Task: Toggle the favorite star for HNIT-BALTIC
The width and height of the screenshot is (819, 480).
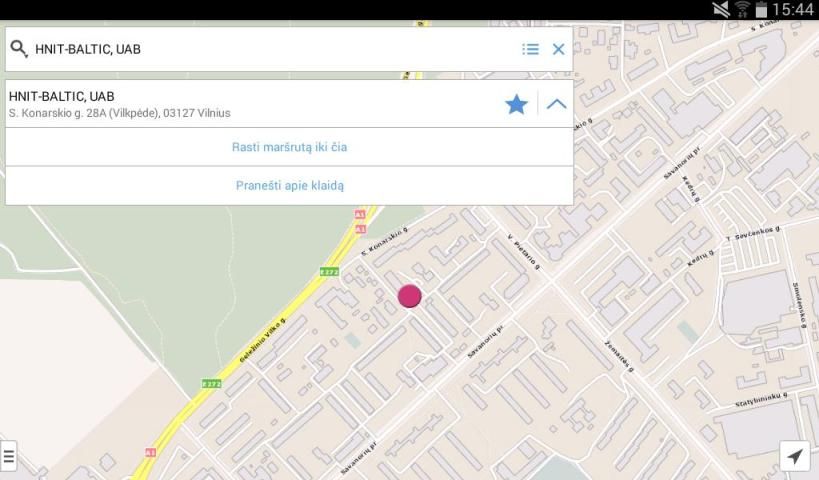Action: pos(516,104)
